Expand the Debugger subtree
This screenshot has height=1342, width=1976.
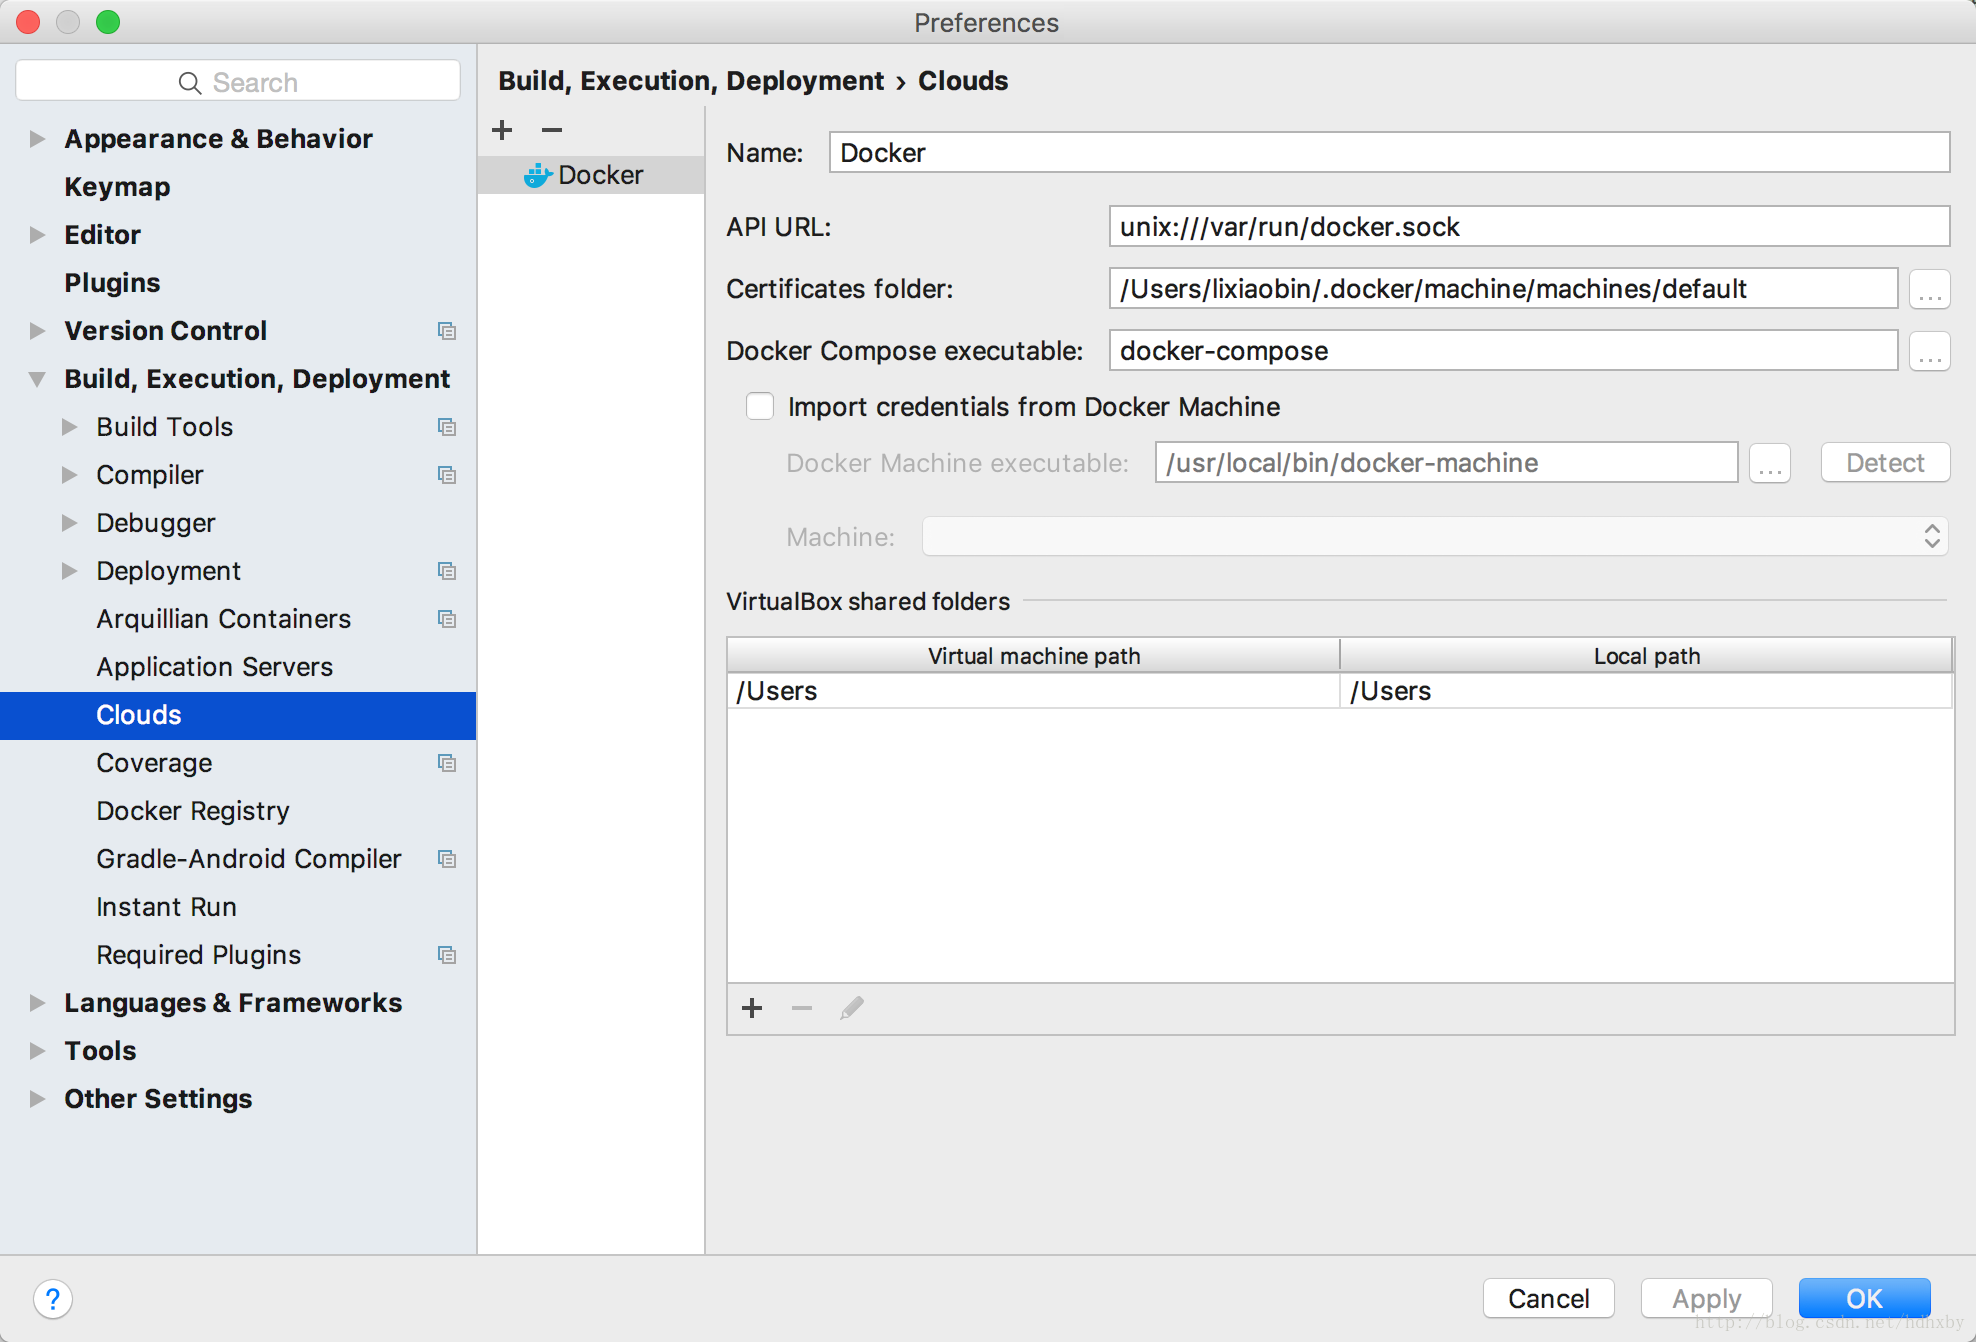pyautogui.click(x=69, y=523)
